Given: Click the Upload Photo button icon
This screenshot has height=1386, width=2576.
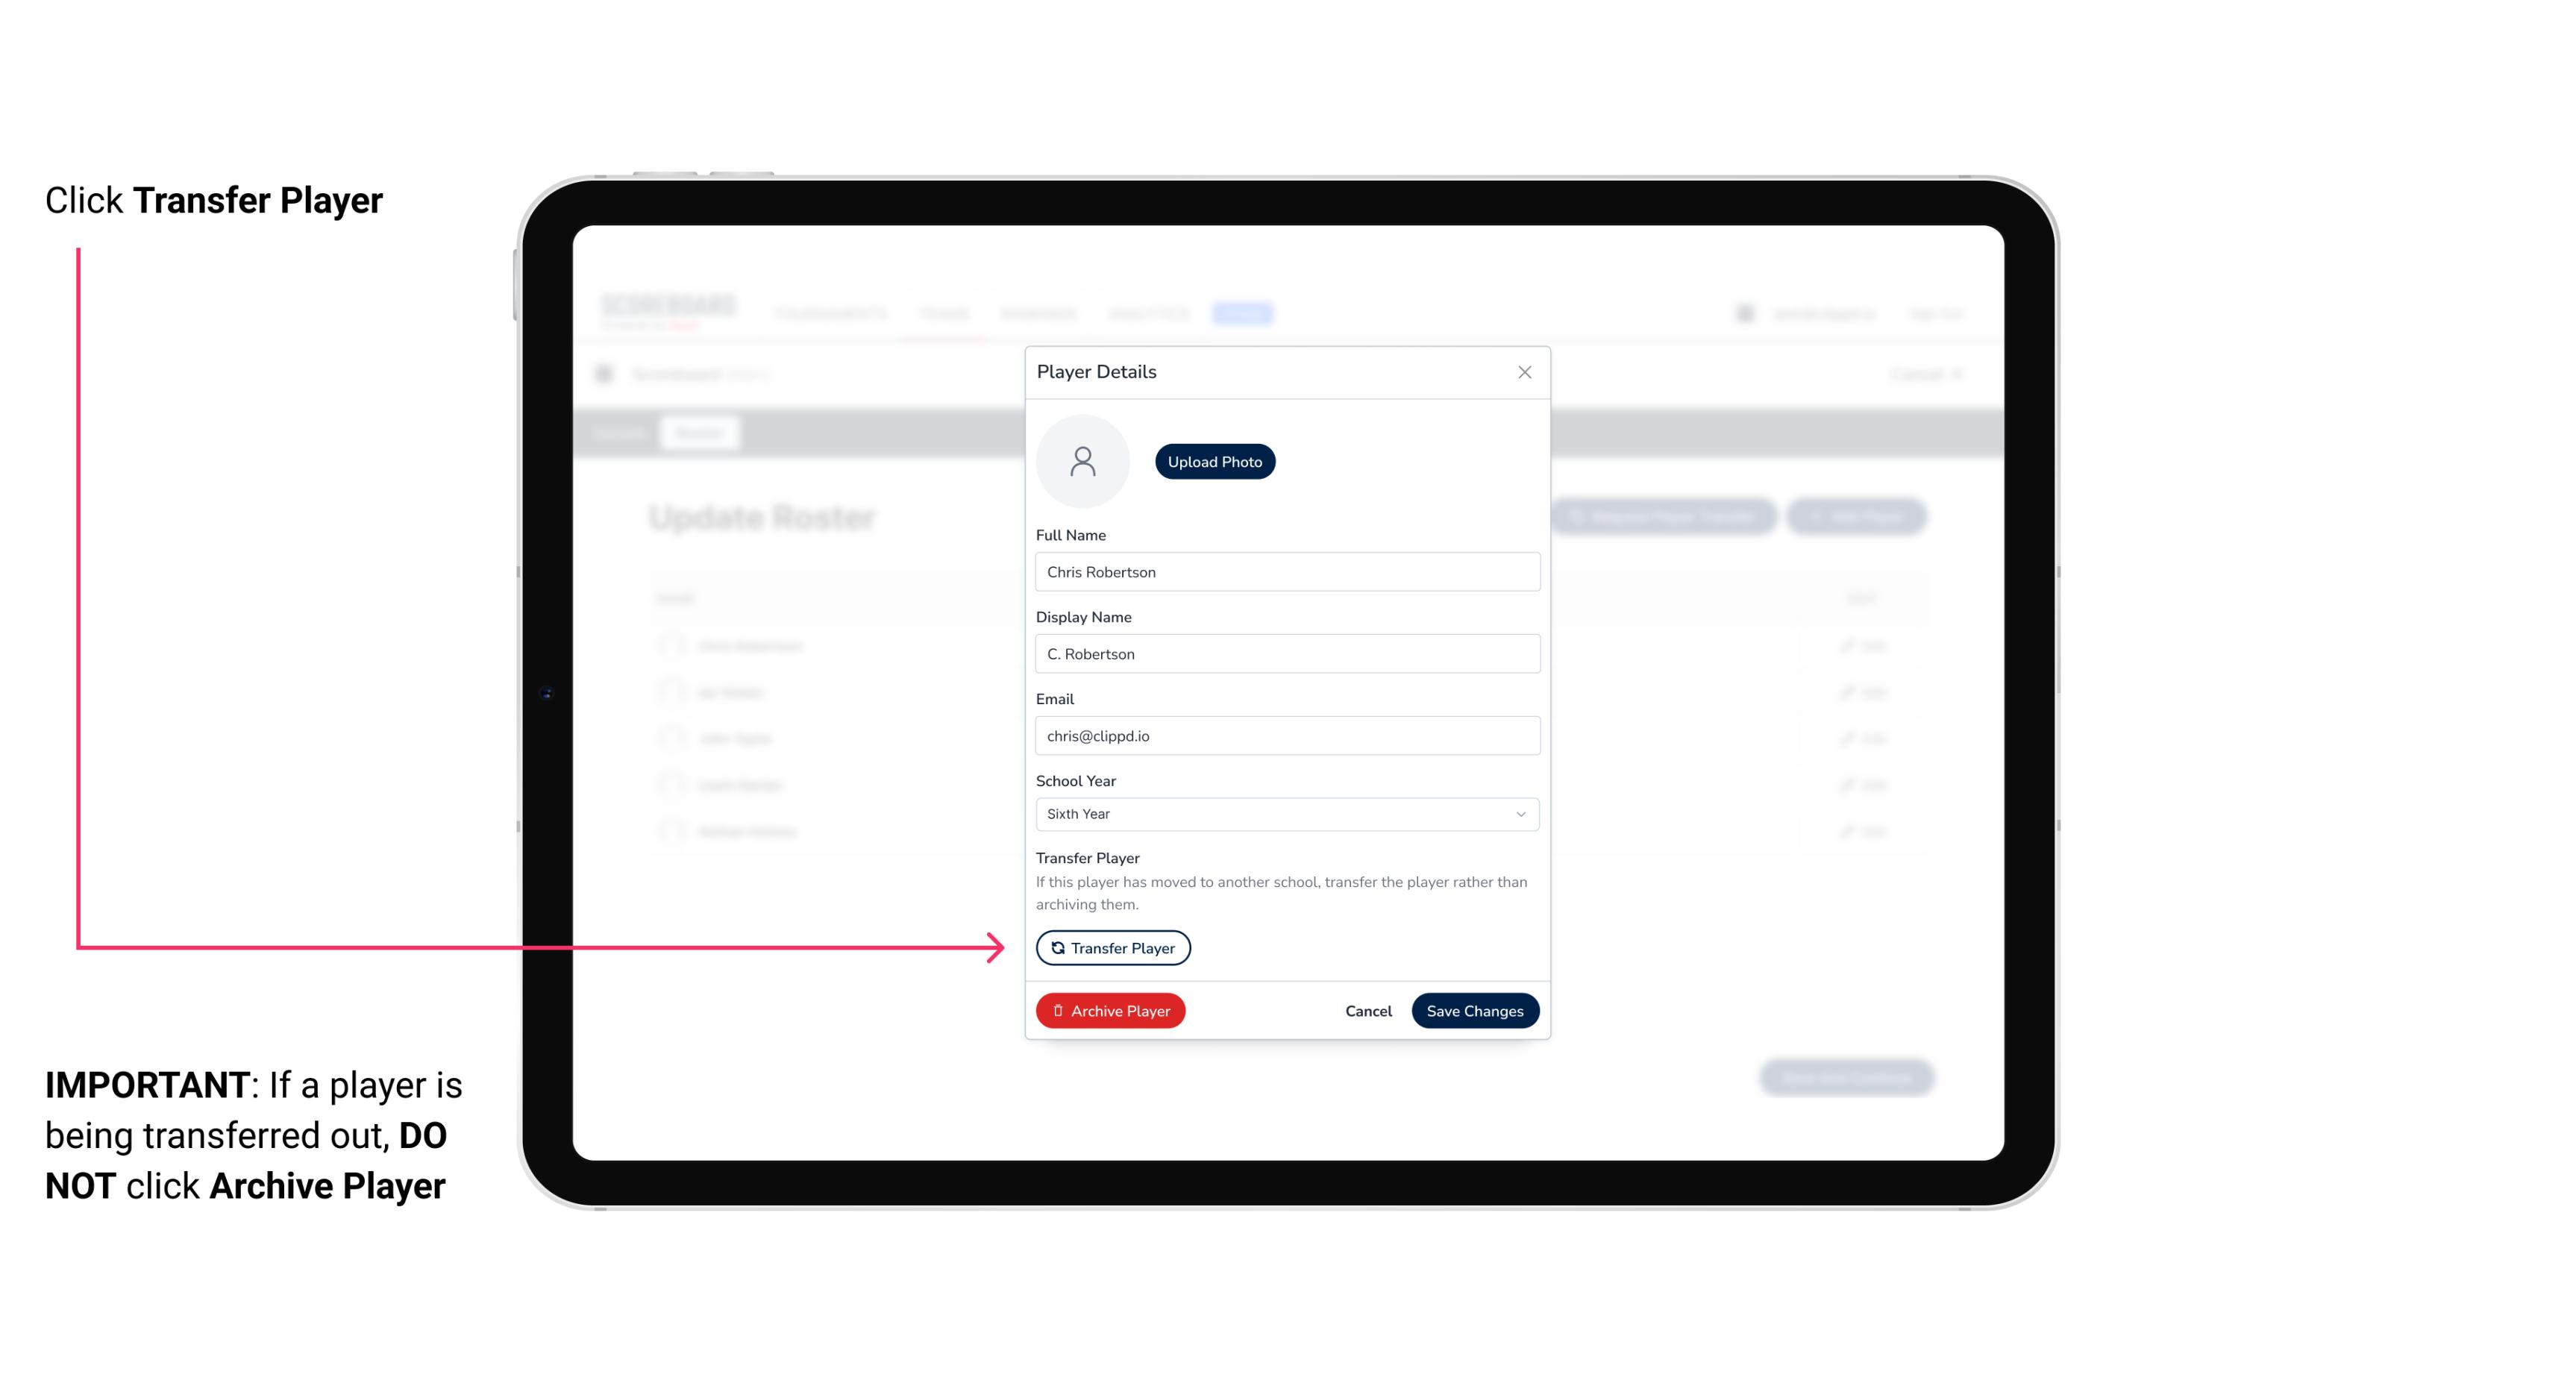Looking at the screenshot, I should tap(1214, 461).
